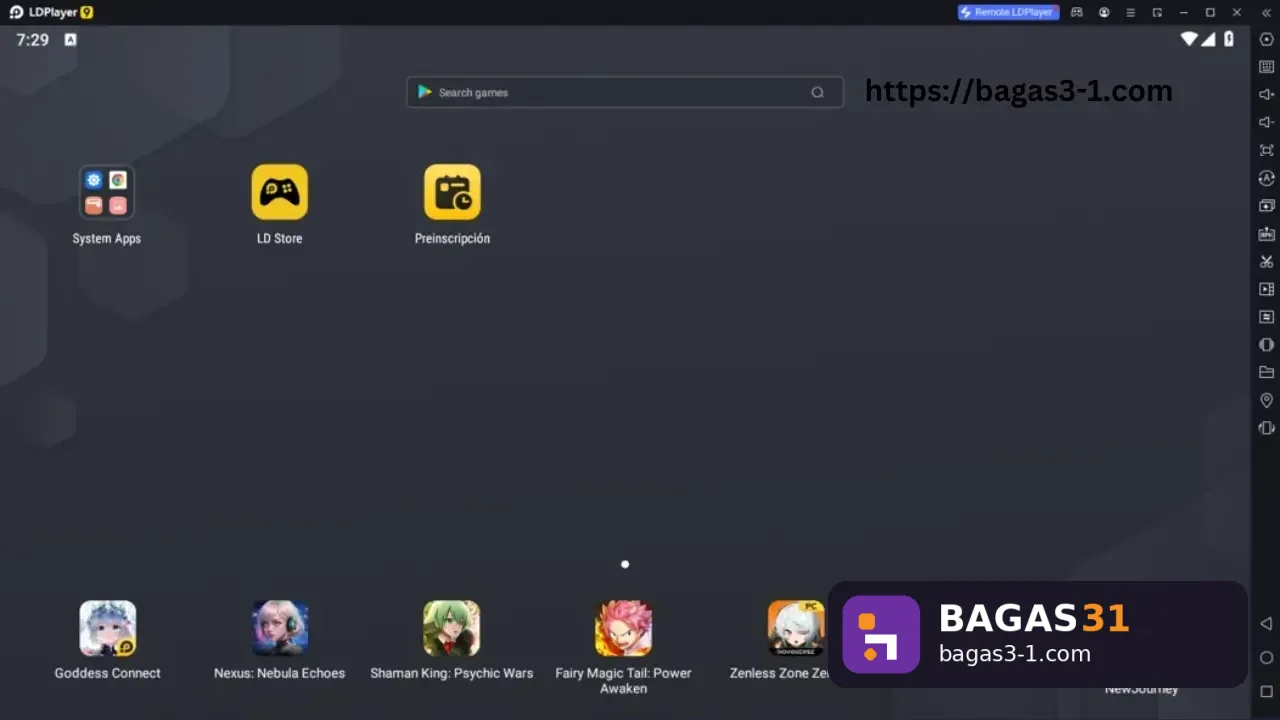Viewport: 1280px width, 720px height.
Task: Open the shared folder icon
Action: click(1266, 372)
